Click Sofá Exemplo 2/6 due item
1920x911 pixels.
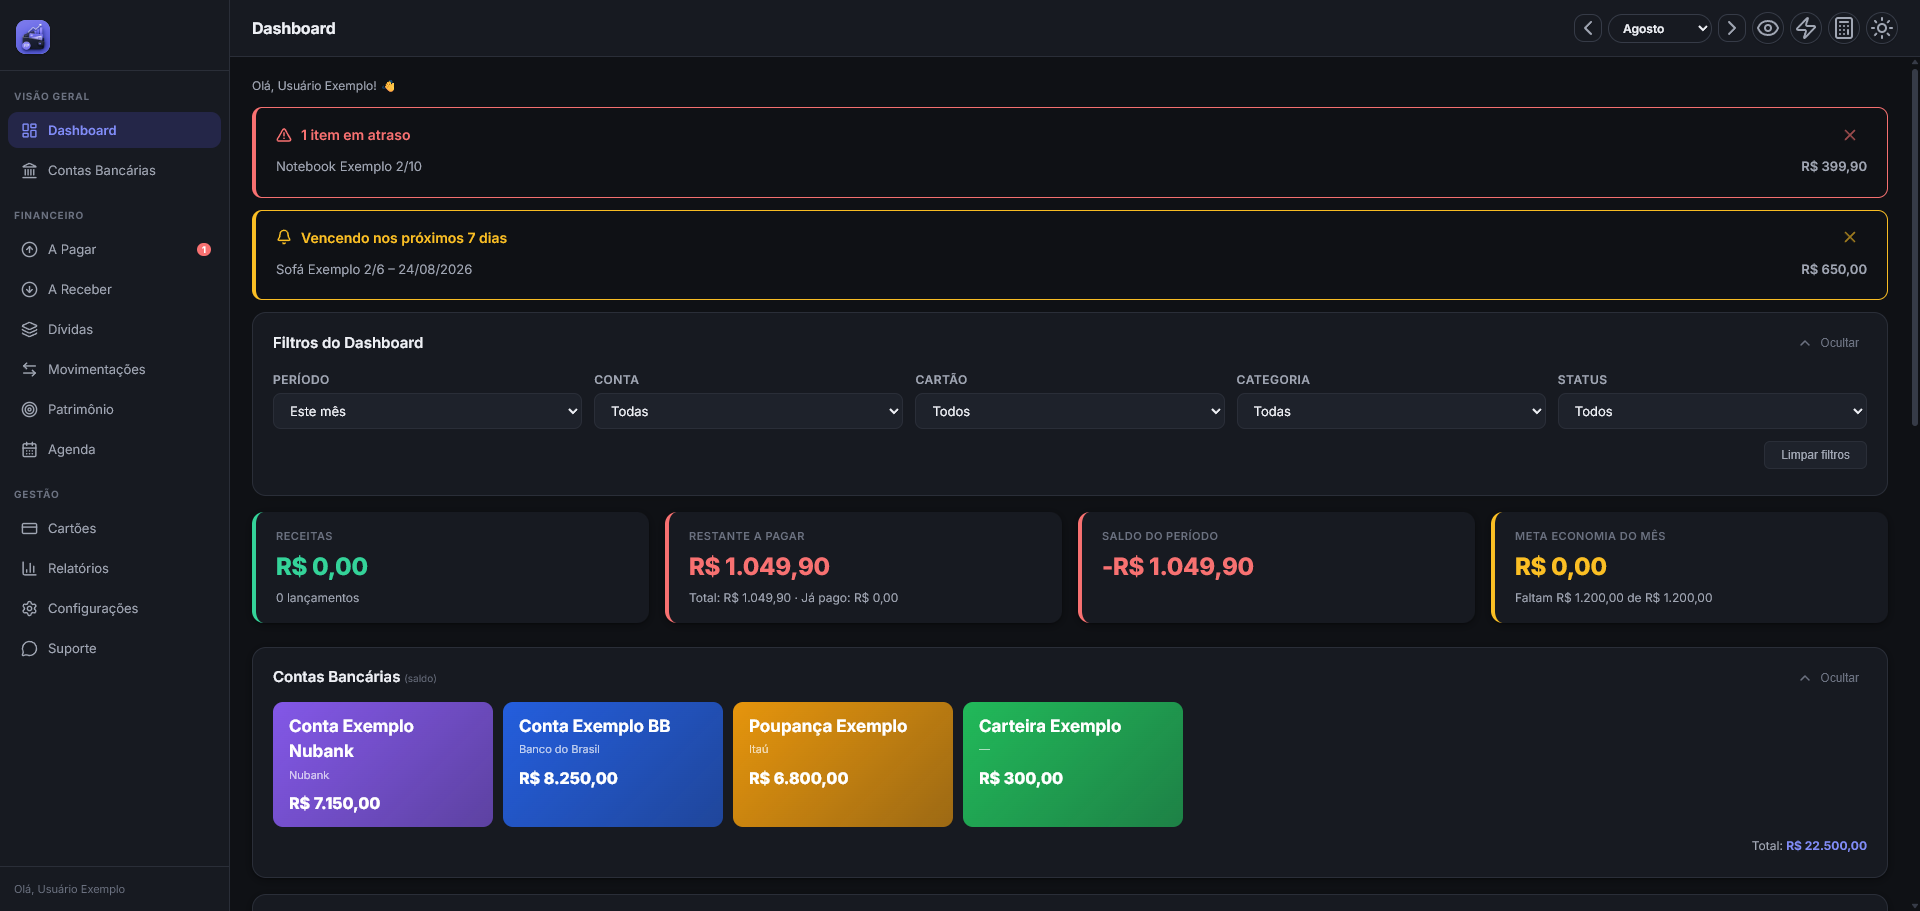tap(374, 269)
